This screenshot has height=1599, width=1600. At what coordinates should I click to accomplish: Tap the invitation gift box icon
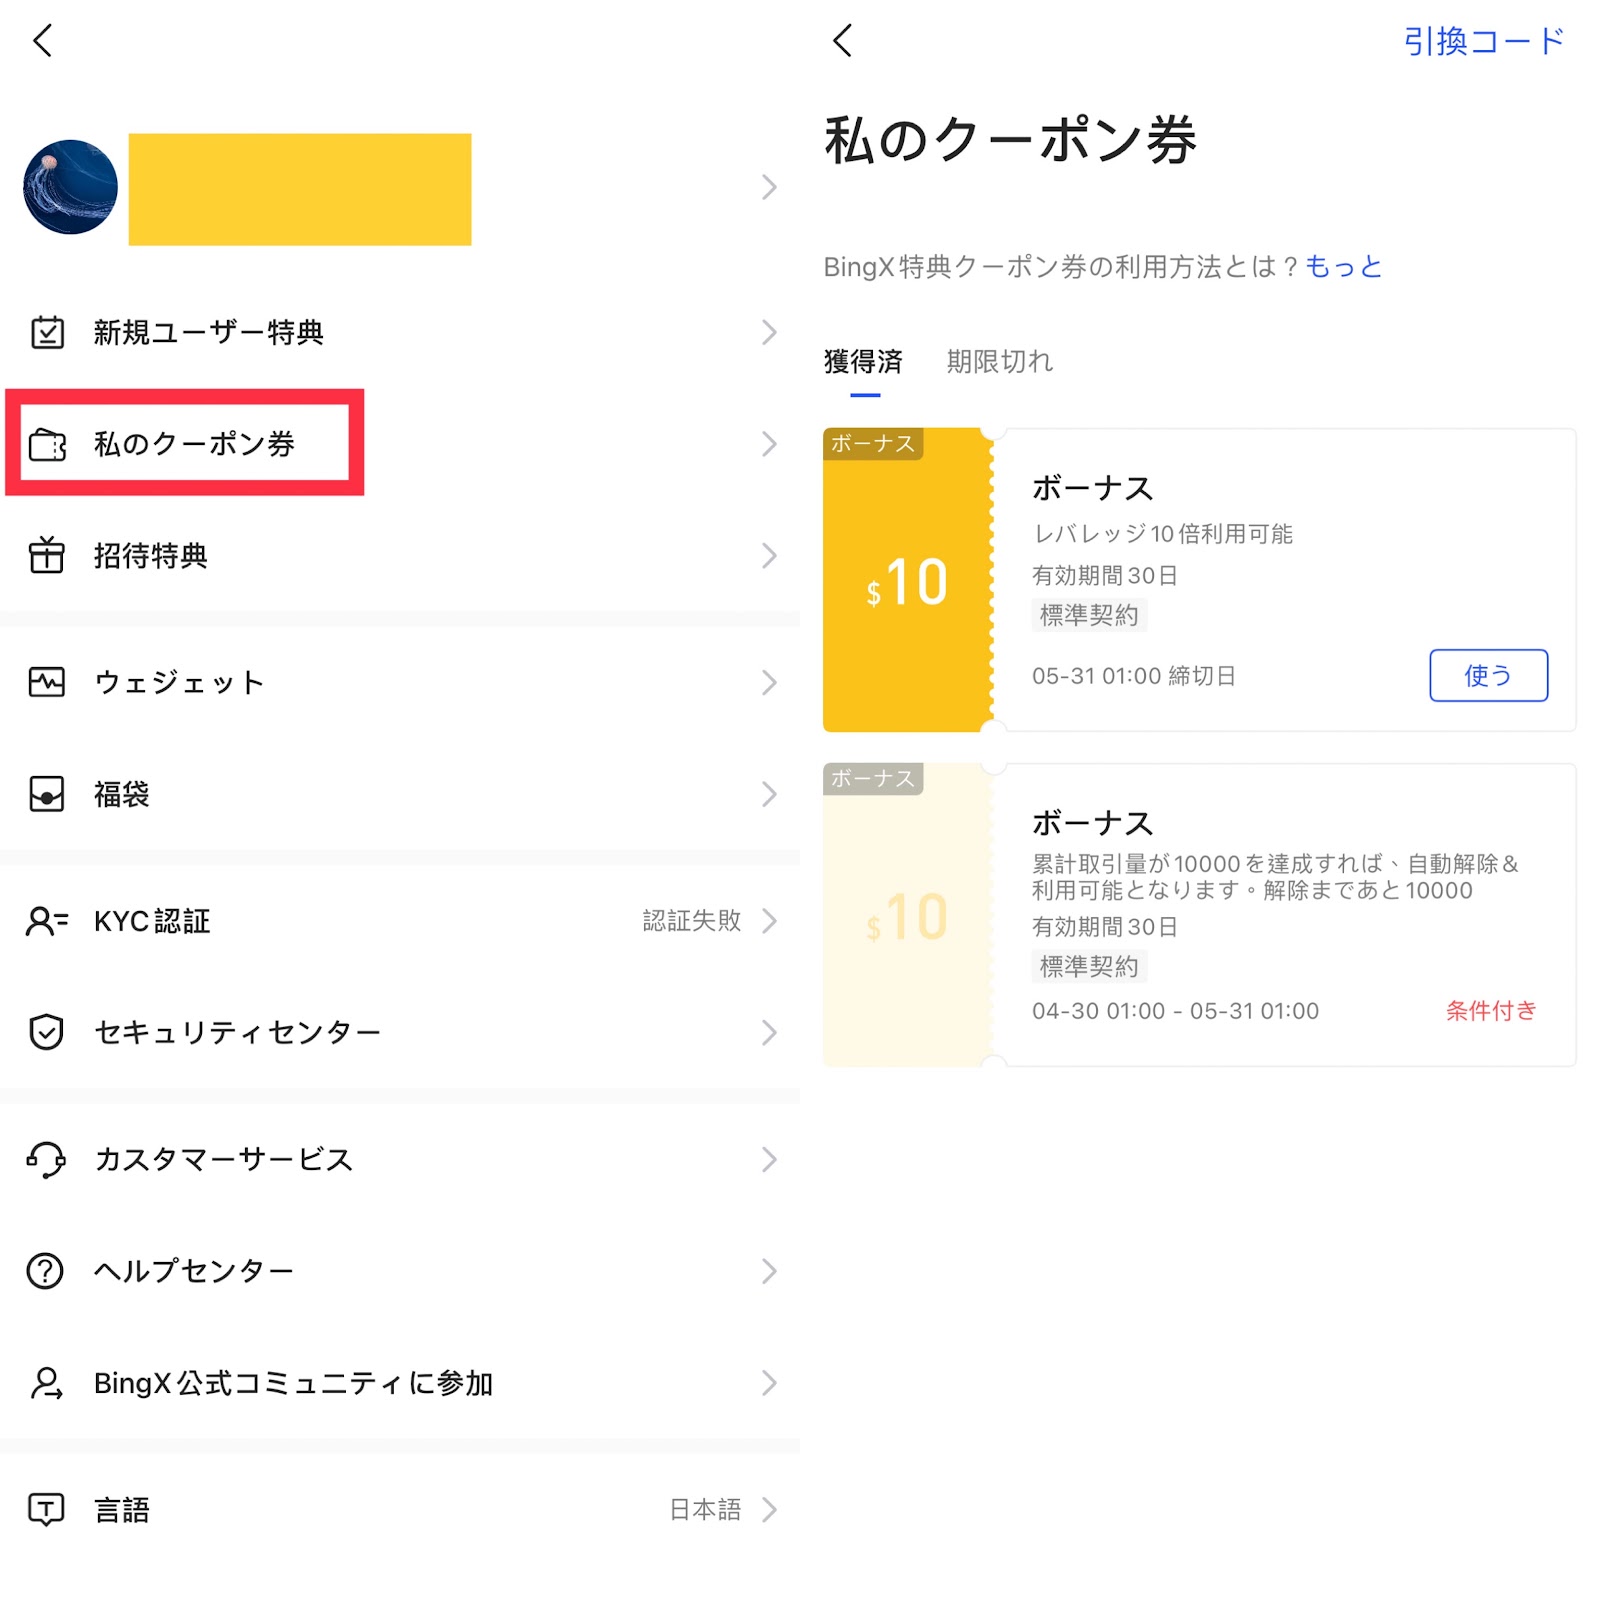[47, 555]
